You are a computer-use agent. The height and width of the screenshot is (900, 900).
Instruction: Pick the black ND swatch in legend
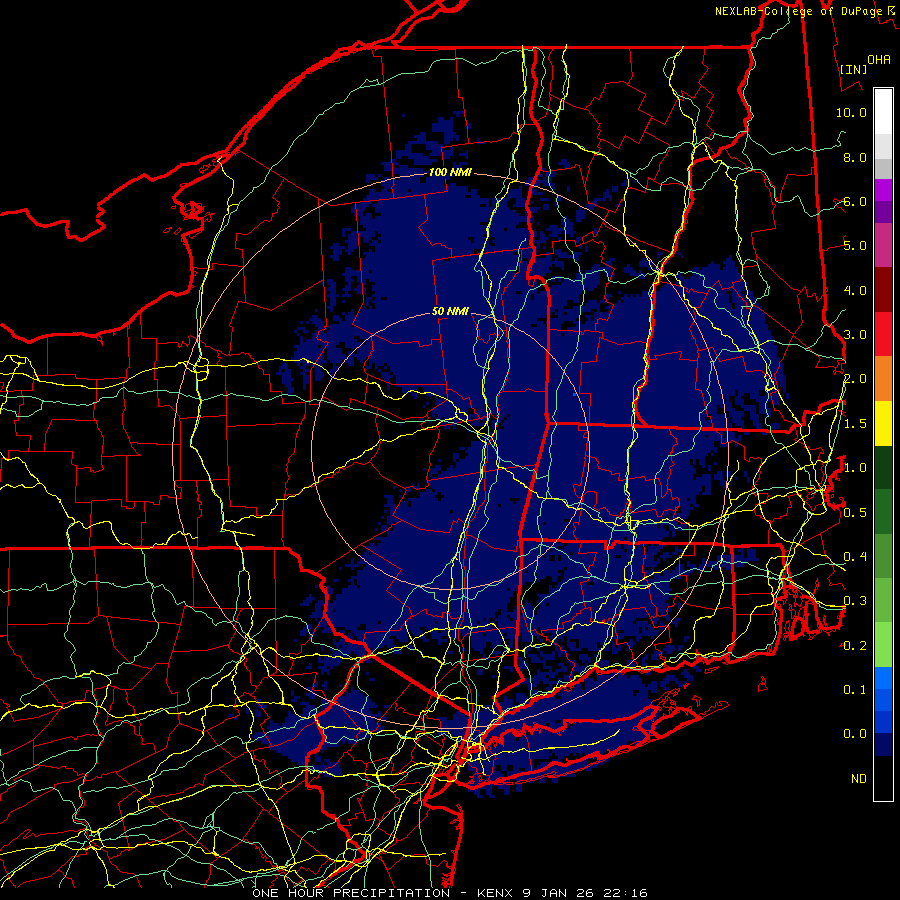point(883,778)
